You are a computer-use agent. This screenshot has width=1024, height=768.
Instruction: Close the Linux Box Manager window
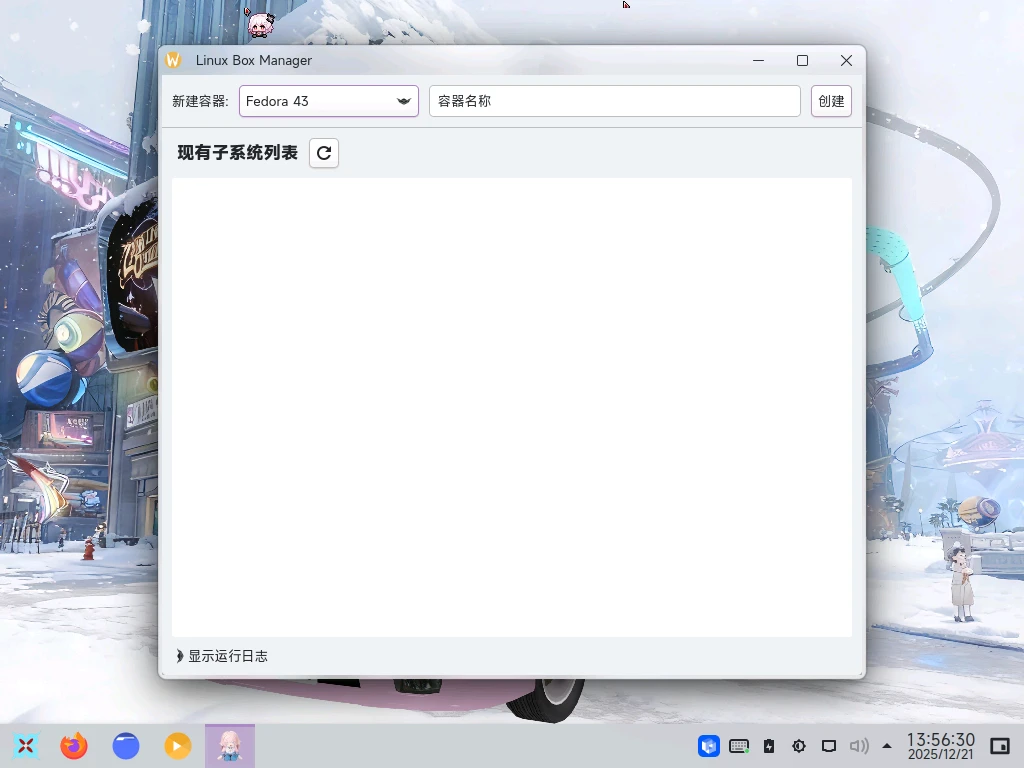tap(846, 60)
